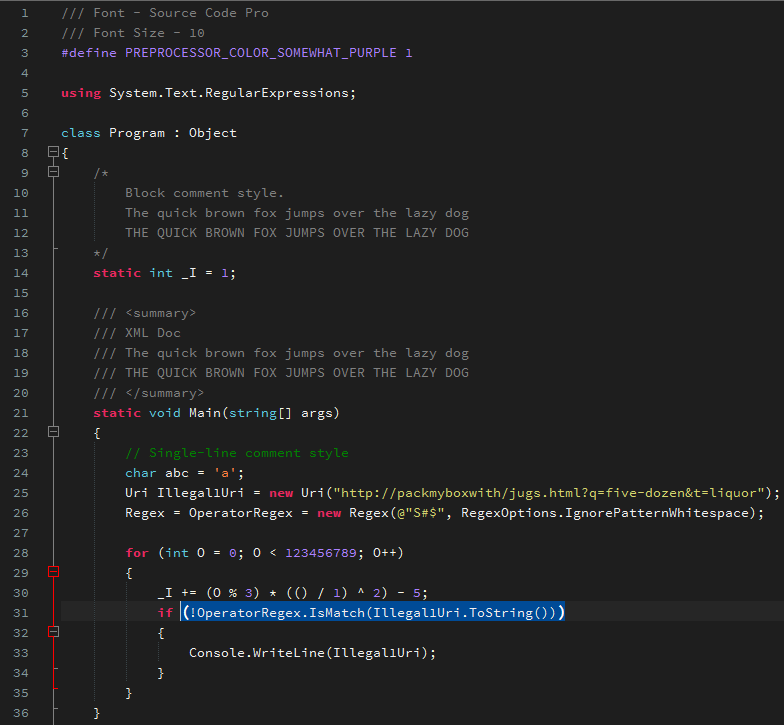
Task: Click the highlighted IsMatch condition selection
Action: coord(373,612)
